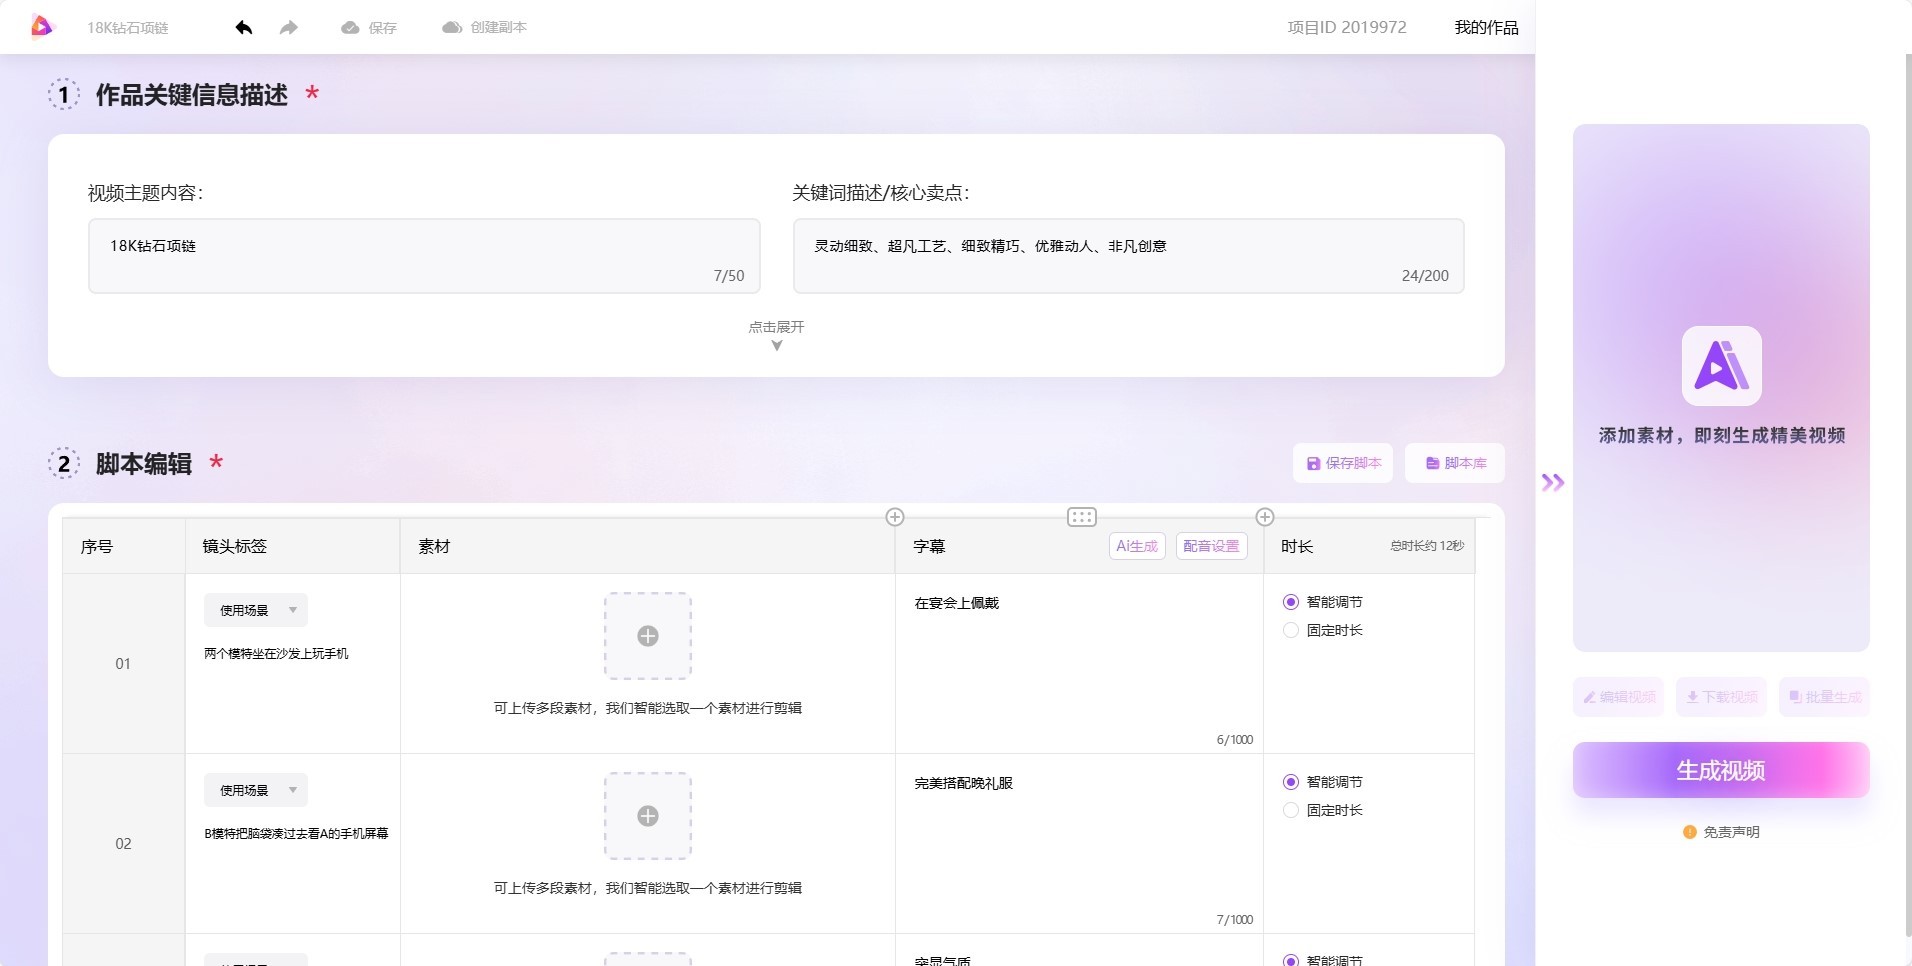Click 批量生成 button
The width and height of the screenshot is (1912, 966).
(x=1825, y=697)
